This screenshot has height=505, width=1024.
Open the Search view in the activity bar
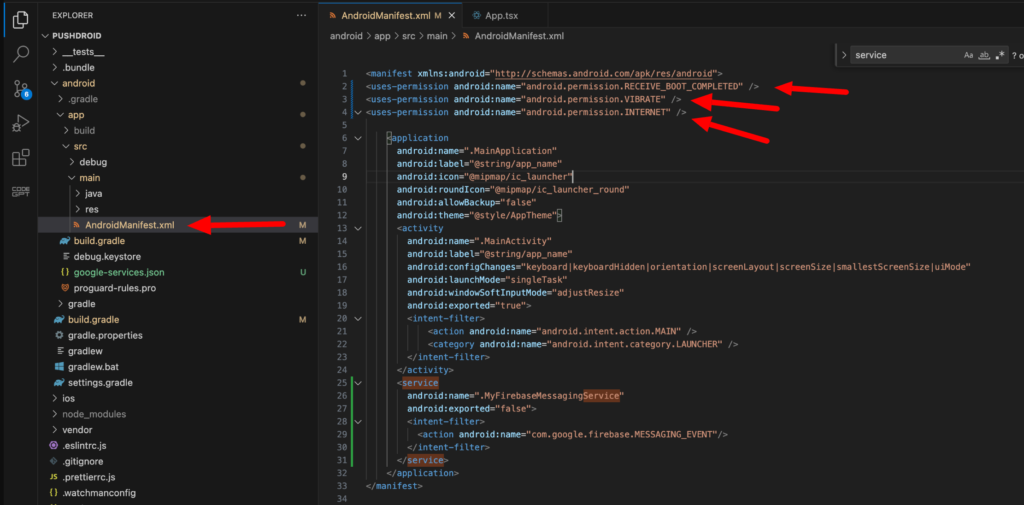click(20, 54)
